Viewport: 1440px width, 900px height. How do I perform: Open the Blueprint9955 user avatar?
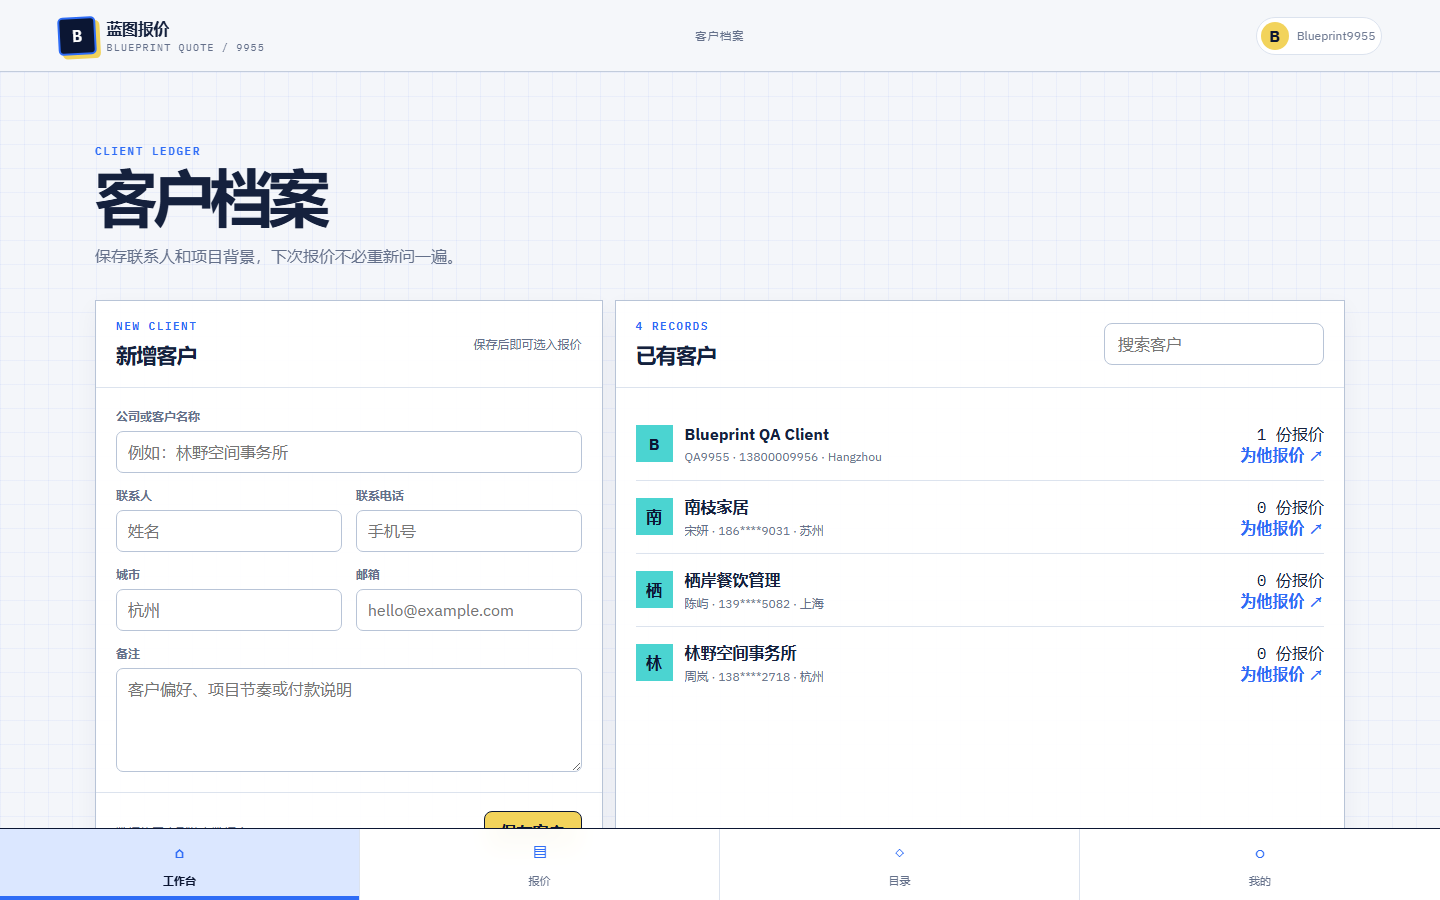pos(1274,36)
